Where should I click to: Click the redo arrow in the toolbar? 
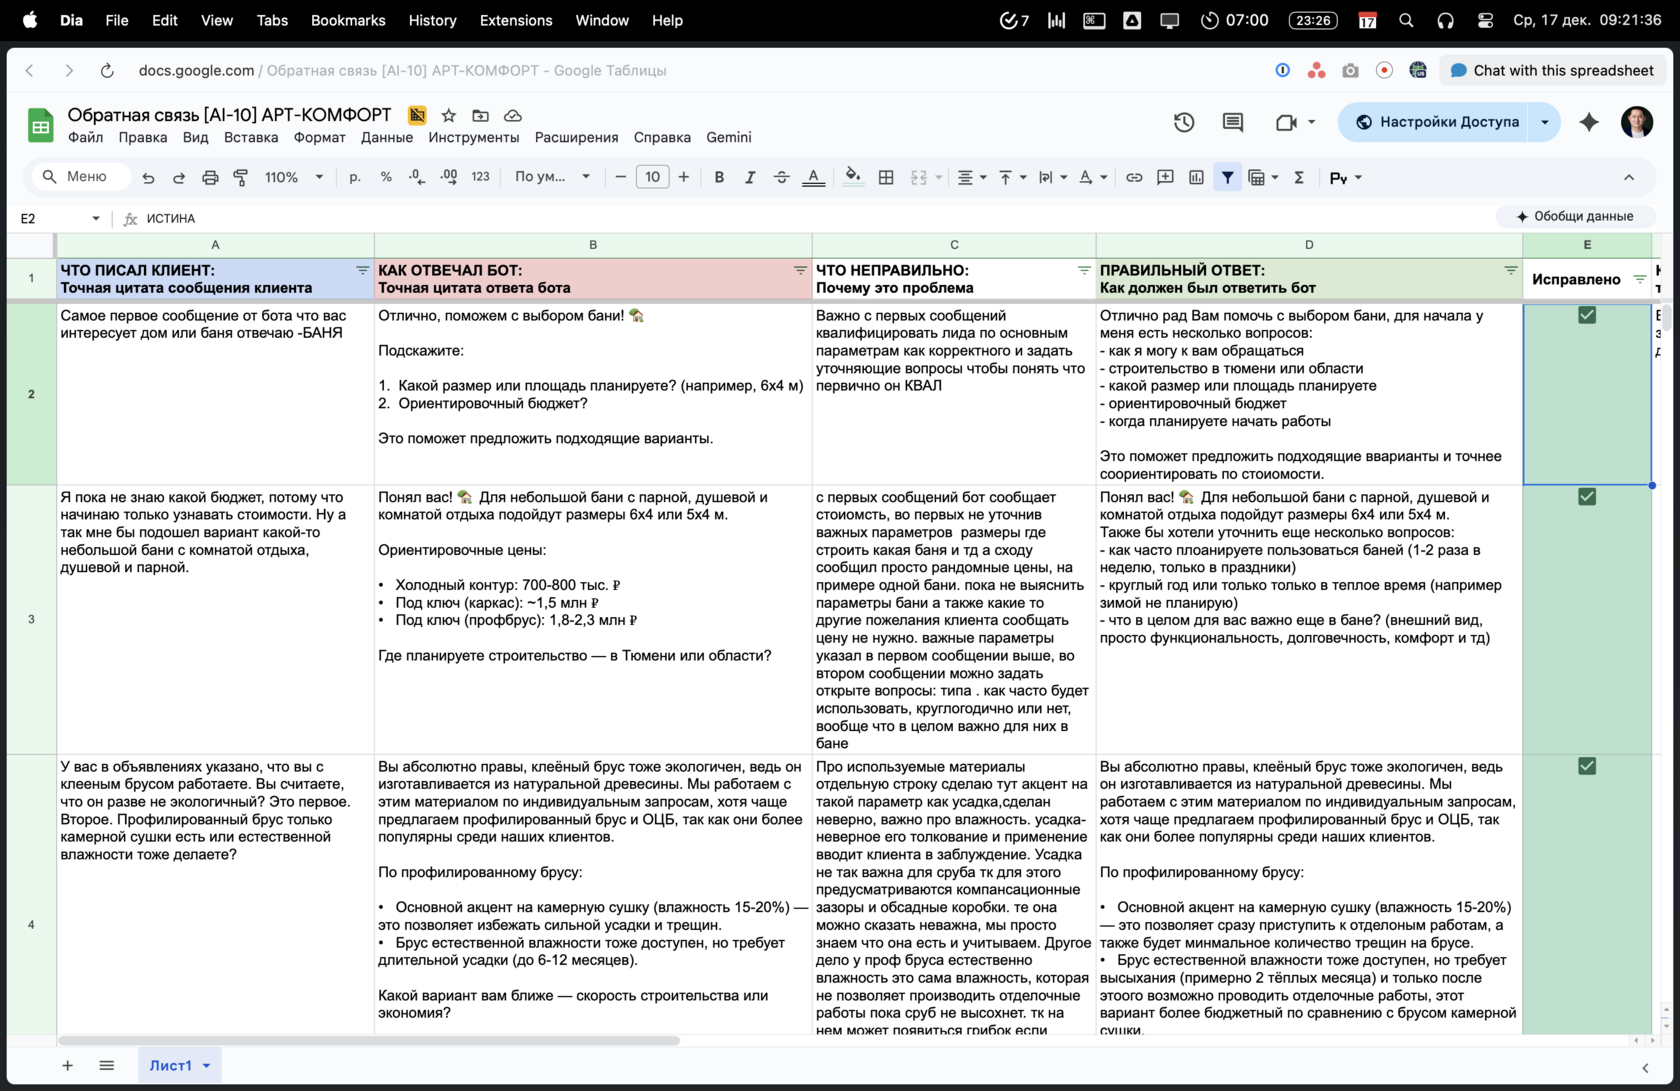[x=179, y=177]
